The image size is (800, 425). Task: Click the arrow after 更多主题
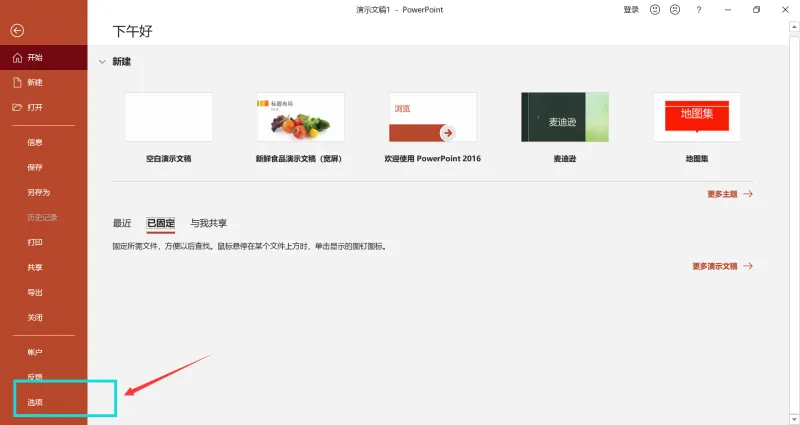pos(747,194)
